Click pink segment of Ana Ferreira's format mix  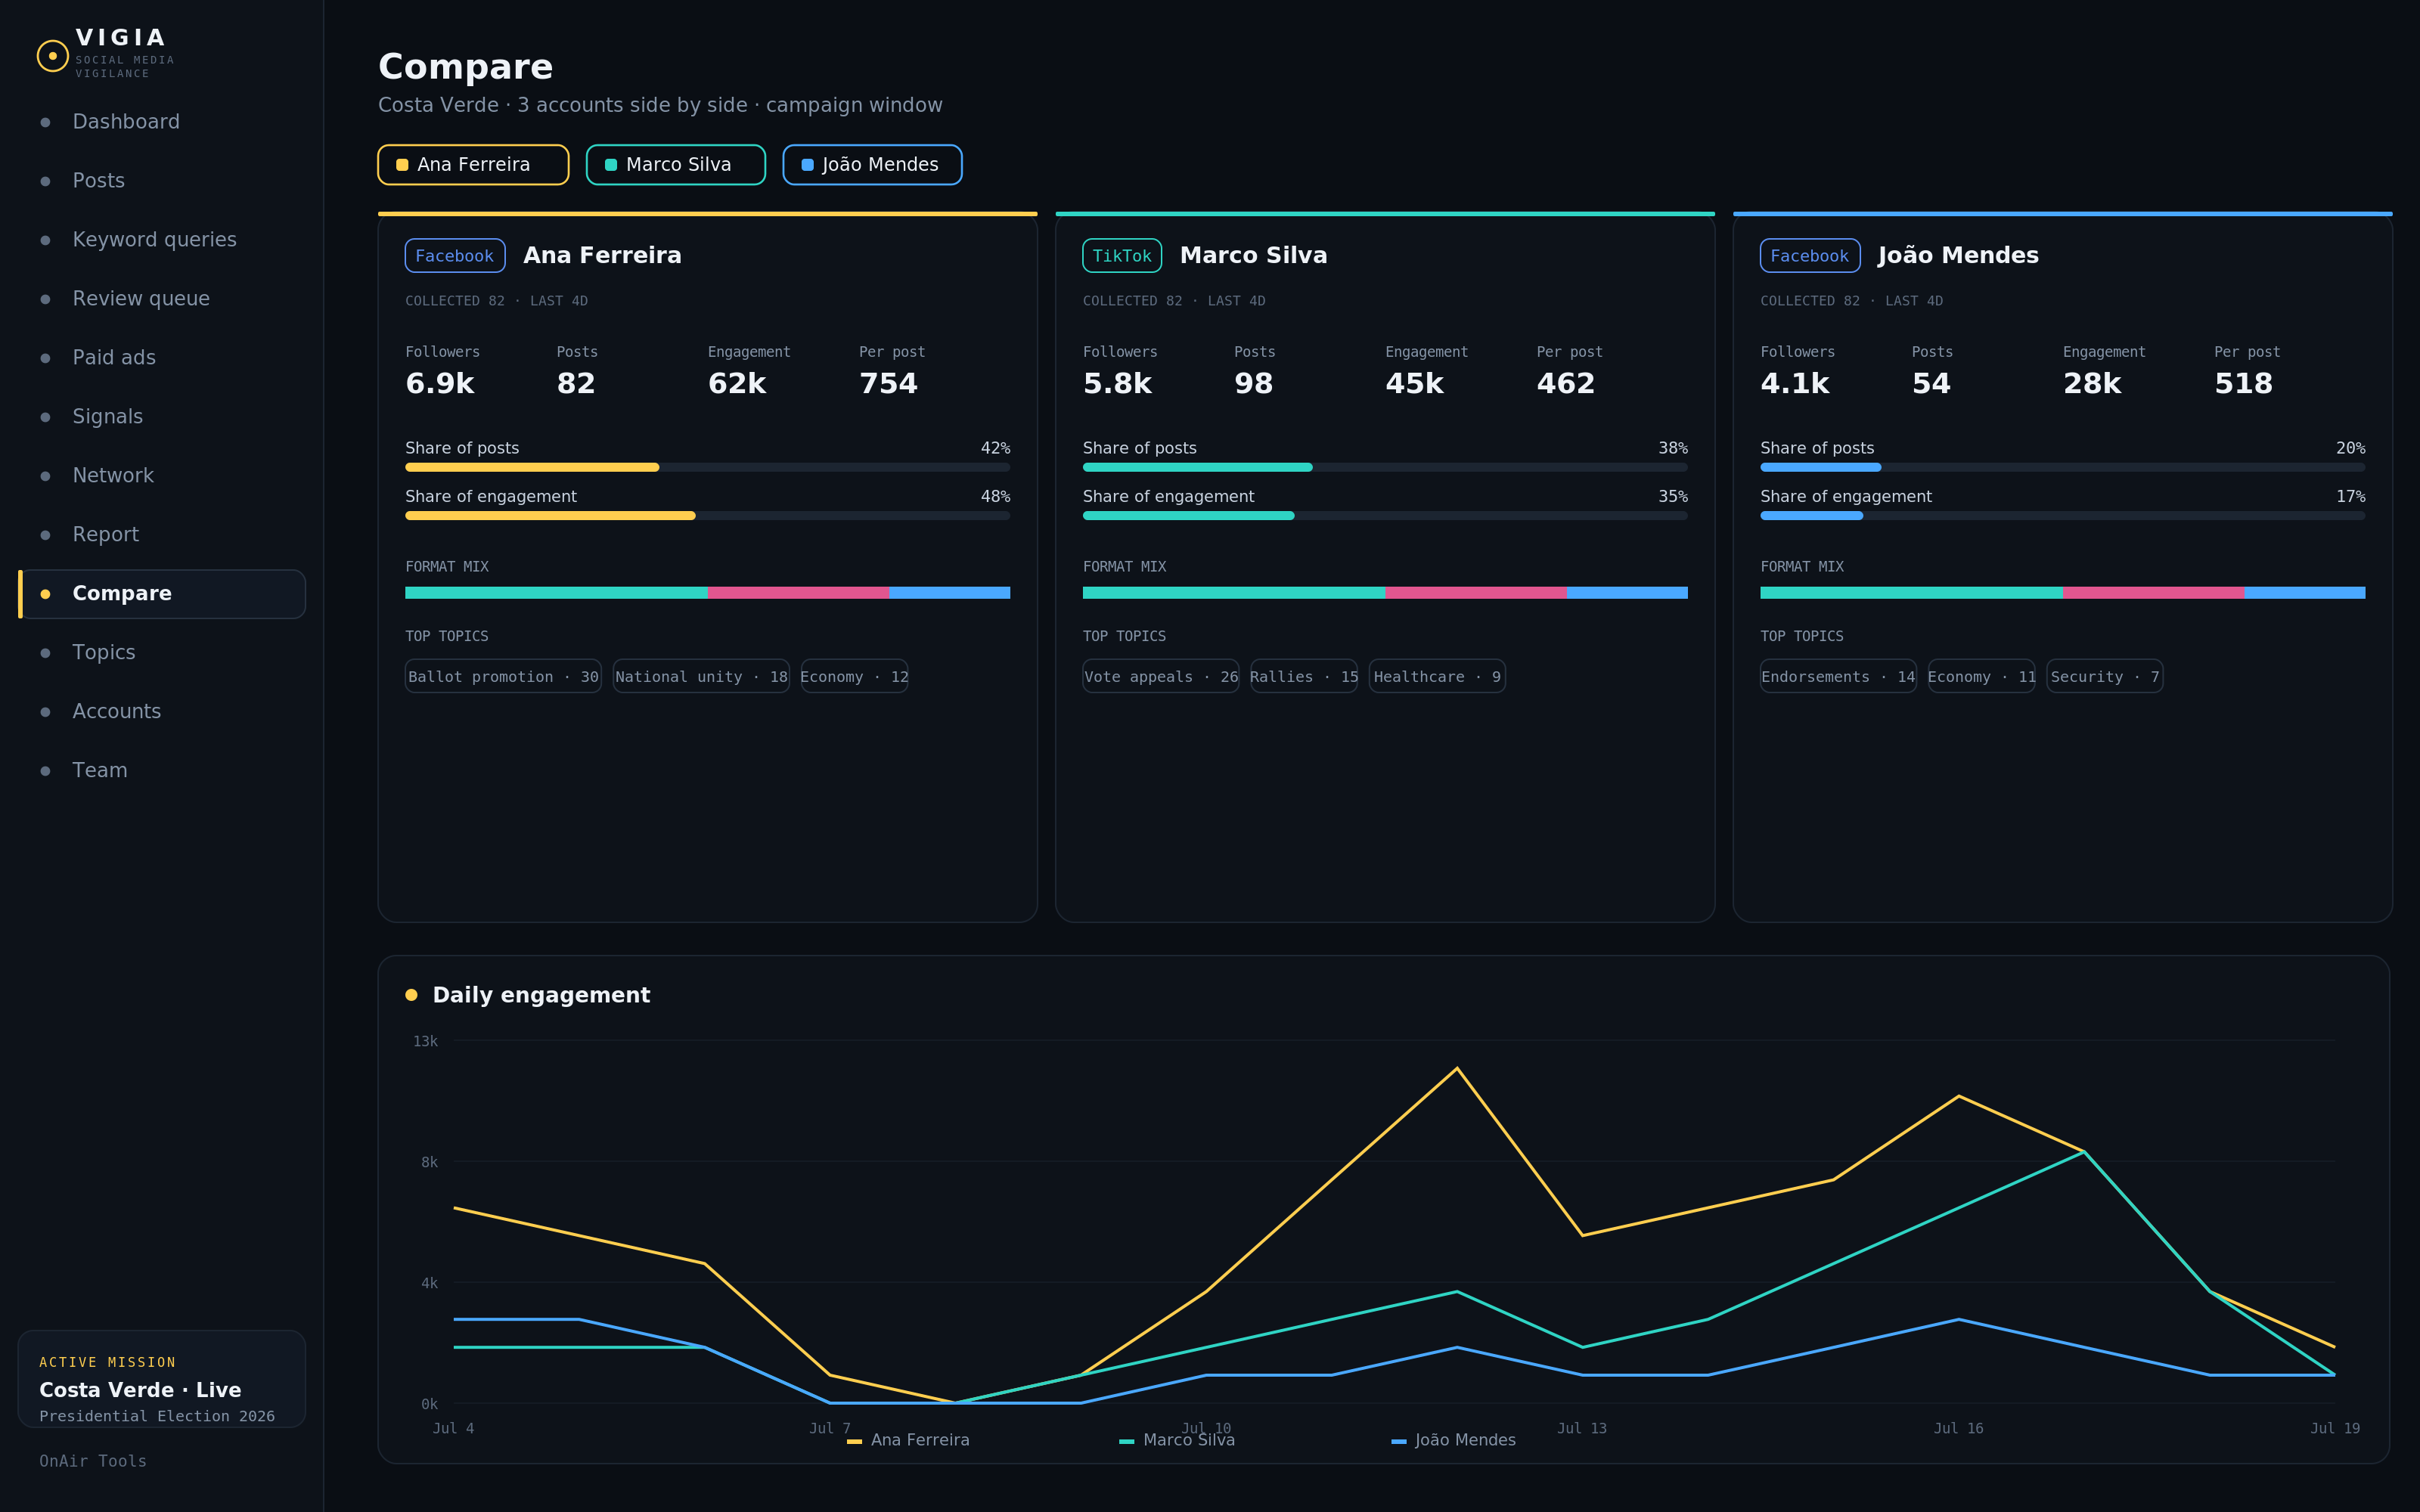click(x=798, y=593)
